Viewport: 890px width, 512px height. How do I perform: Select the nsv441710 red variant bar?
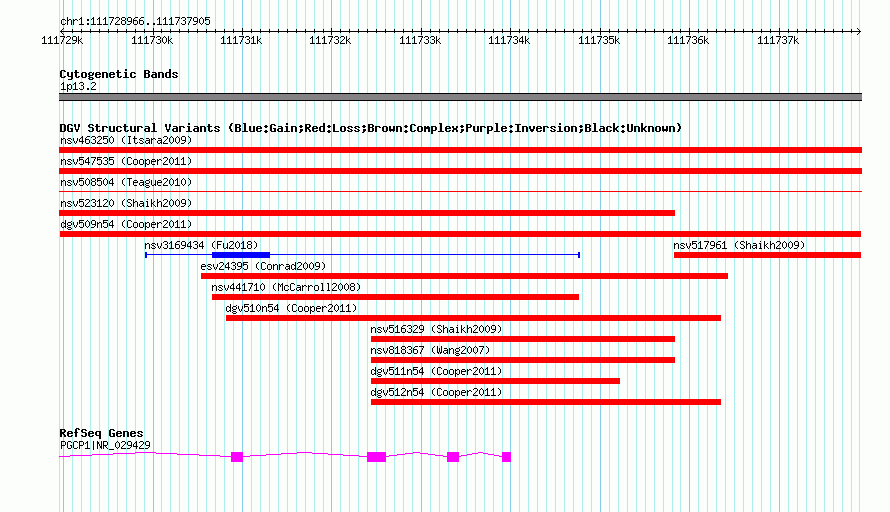396,297
